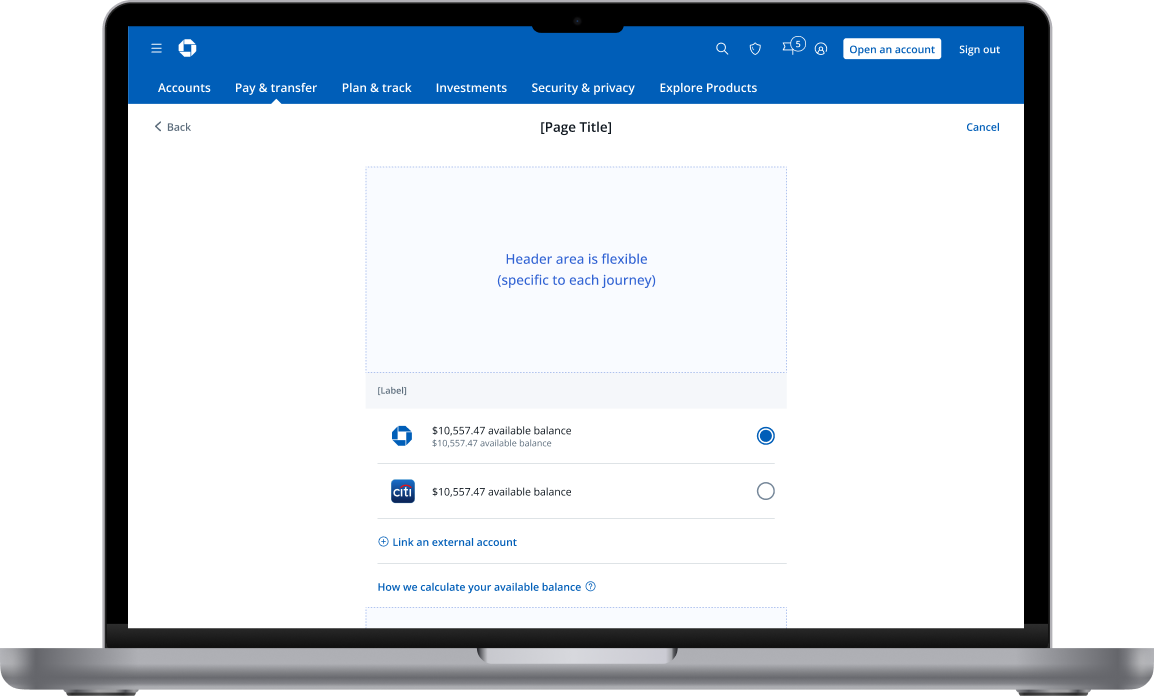Click the Chase account logo in list
The image size is (1154, 696).
(x=402, y=436)
